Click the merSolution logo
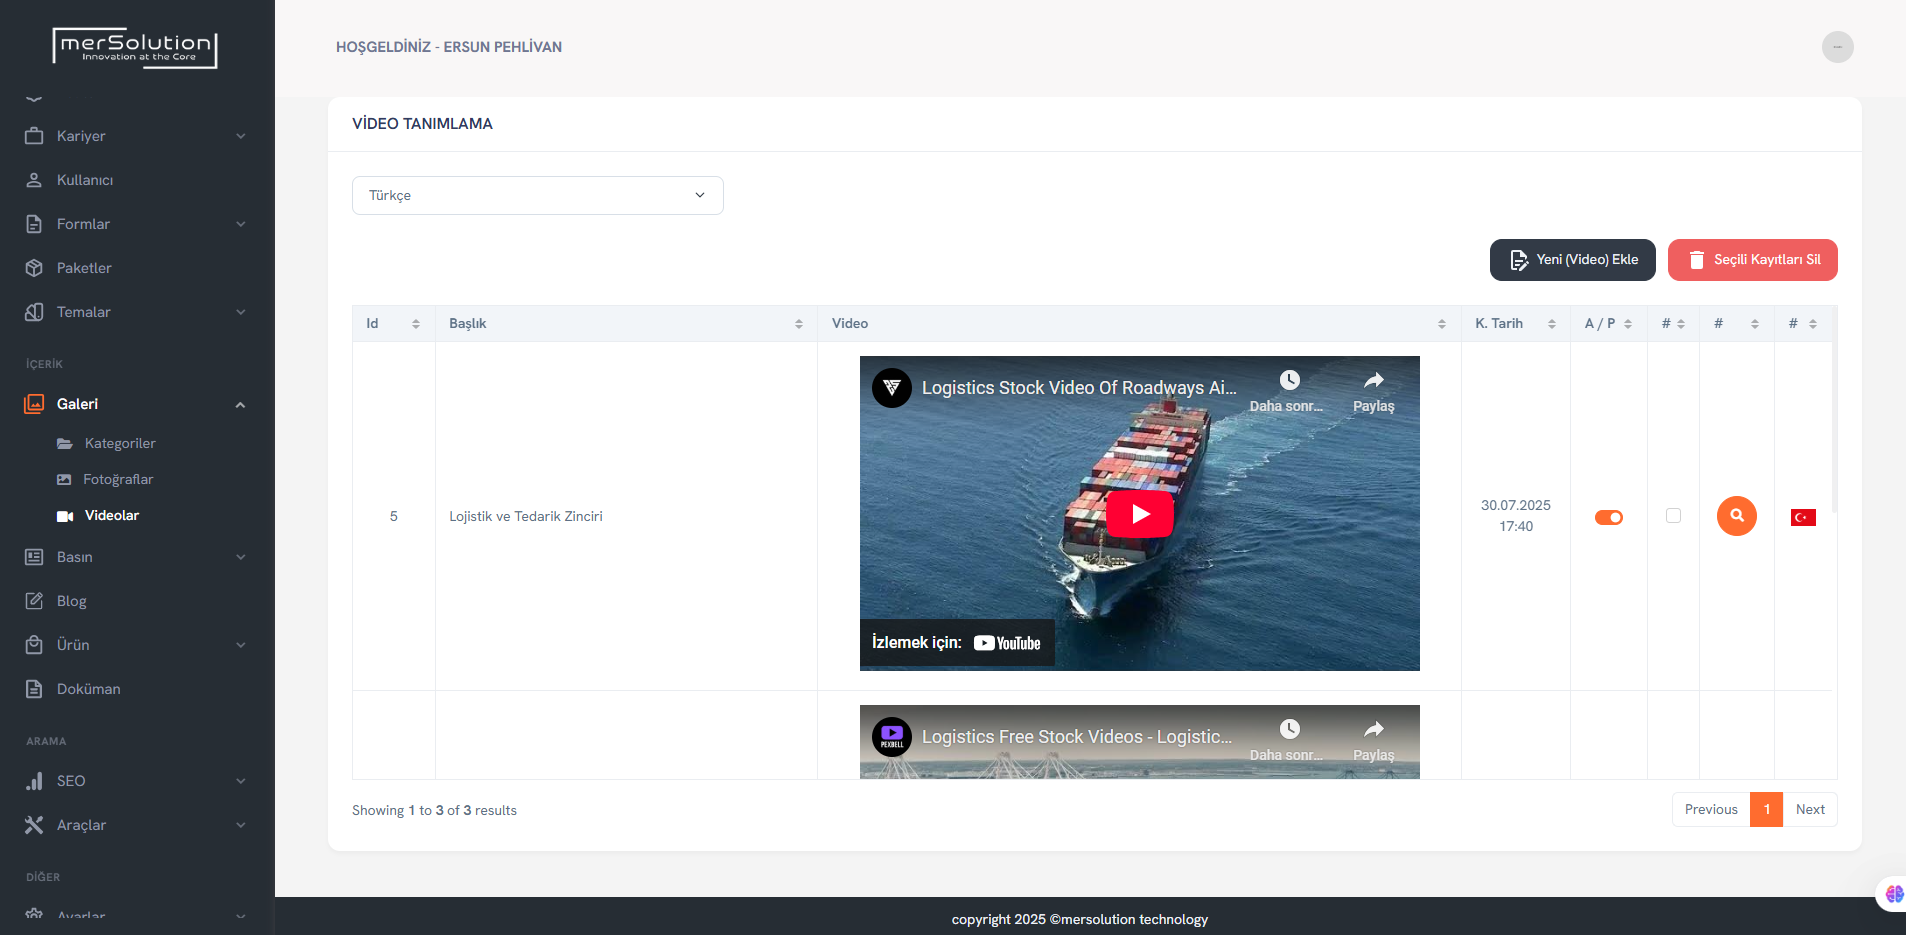The width and height of the screenshot is (1906, 935). click(135, 47)
